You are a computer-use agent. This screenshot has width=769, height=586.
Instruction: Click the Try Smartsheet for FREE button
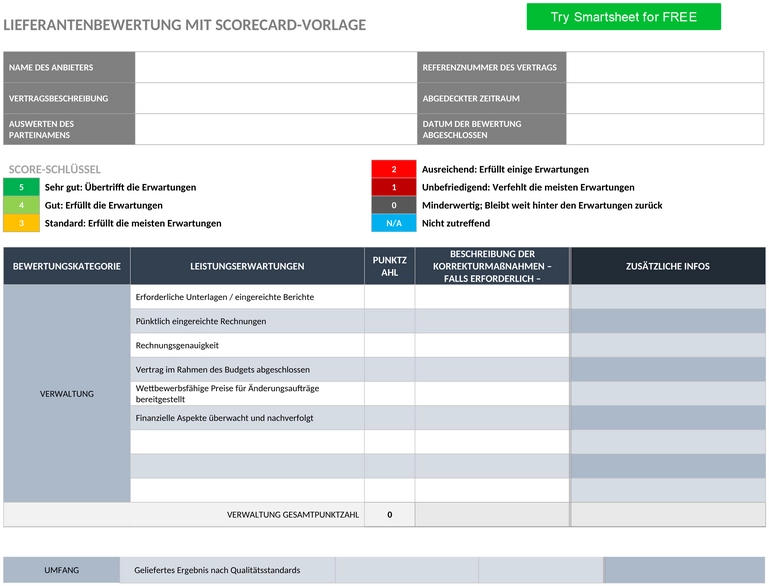tap(623, 17)
